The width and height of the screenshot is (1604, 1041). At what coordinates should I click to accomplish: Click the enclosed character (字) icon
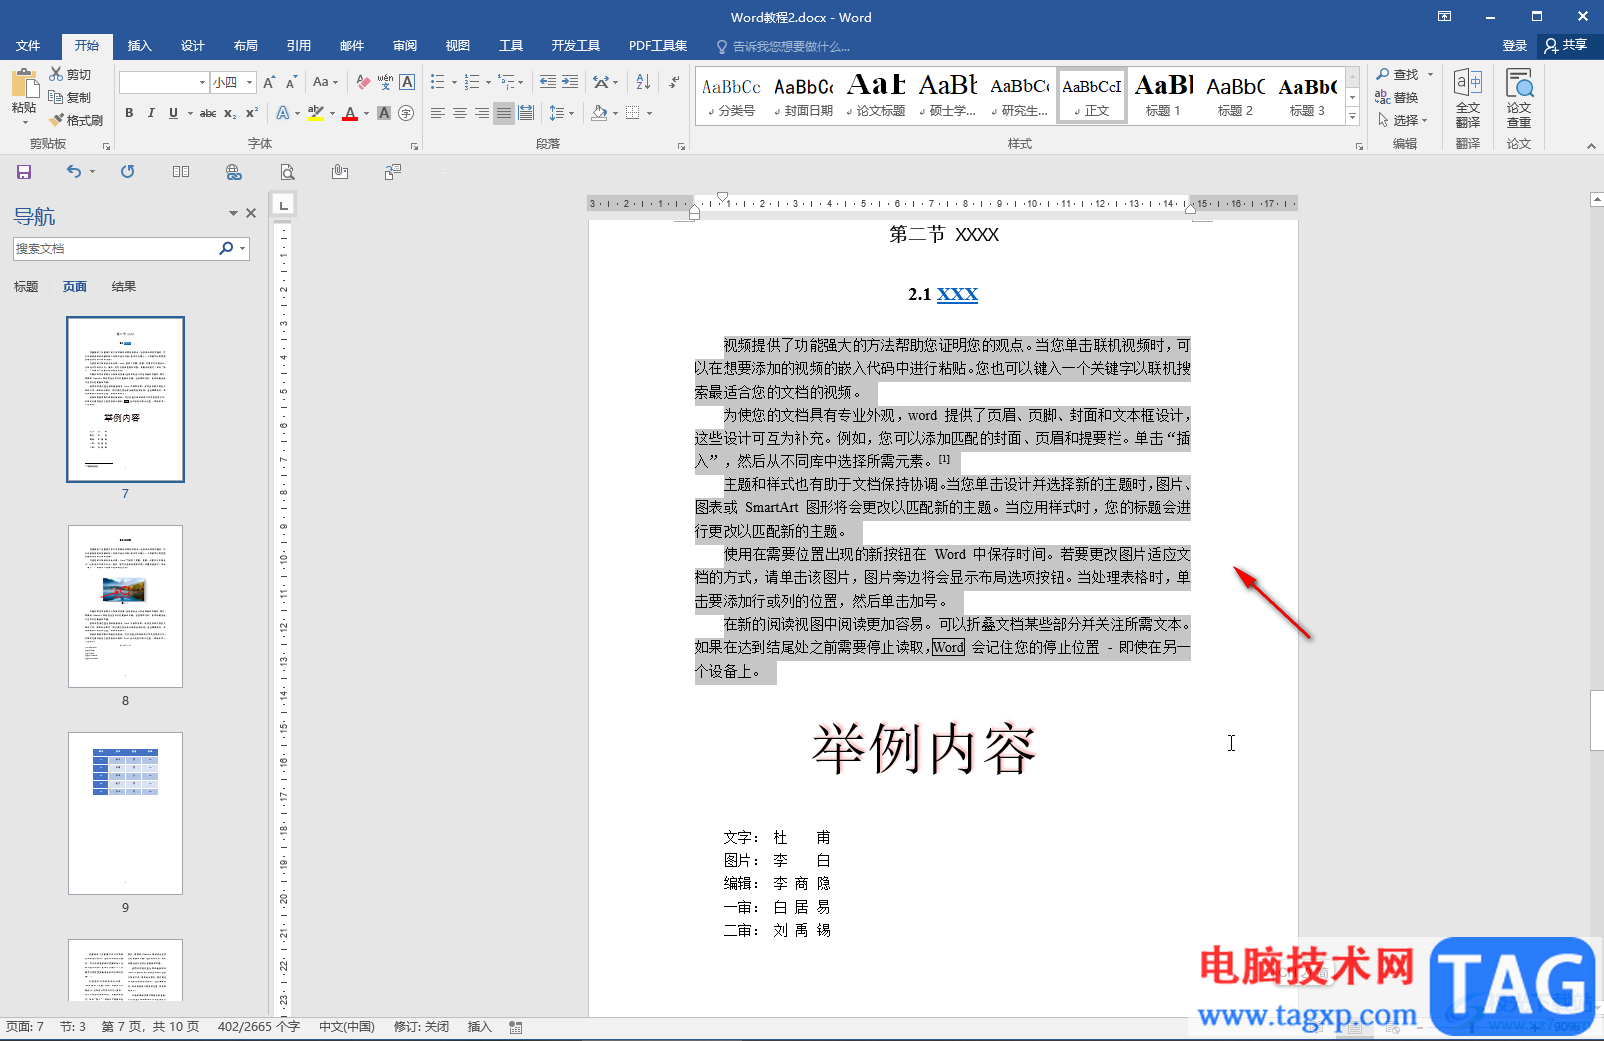tap(406, 113)
